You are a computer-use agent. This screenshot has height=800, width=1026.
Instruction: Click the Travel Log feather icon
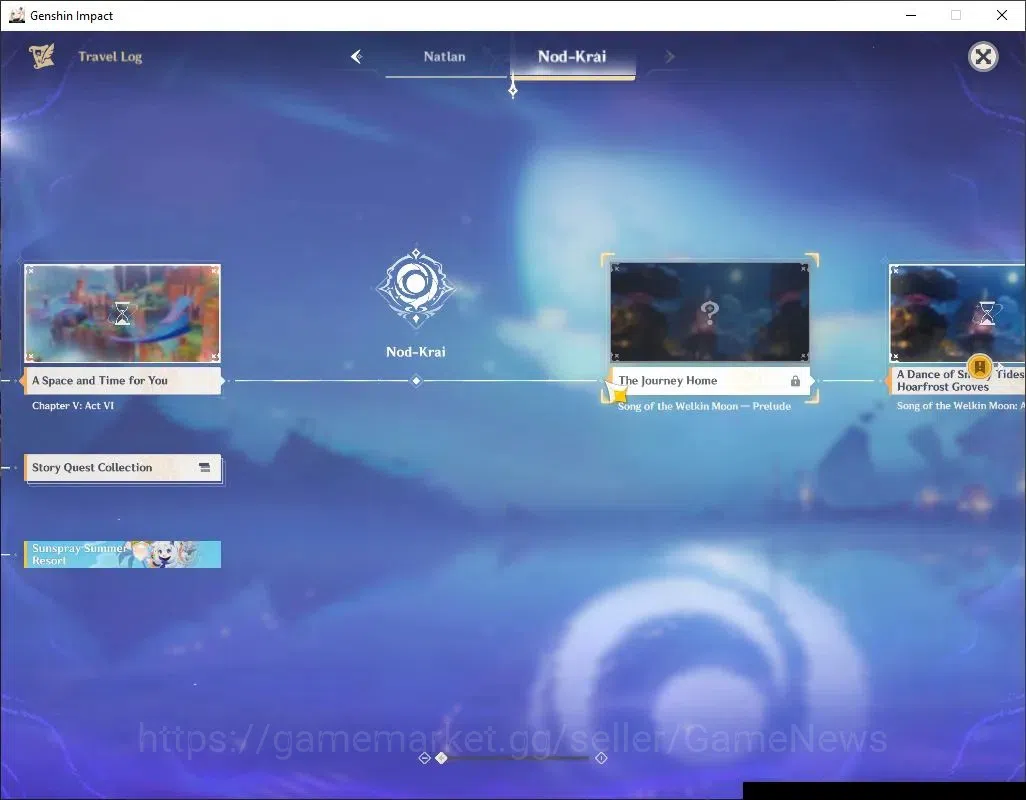(42, 56)
